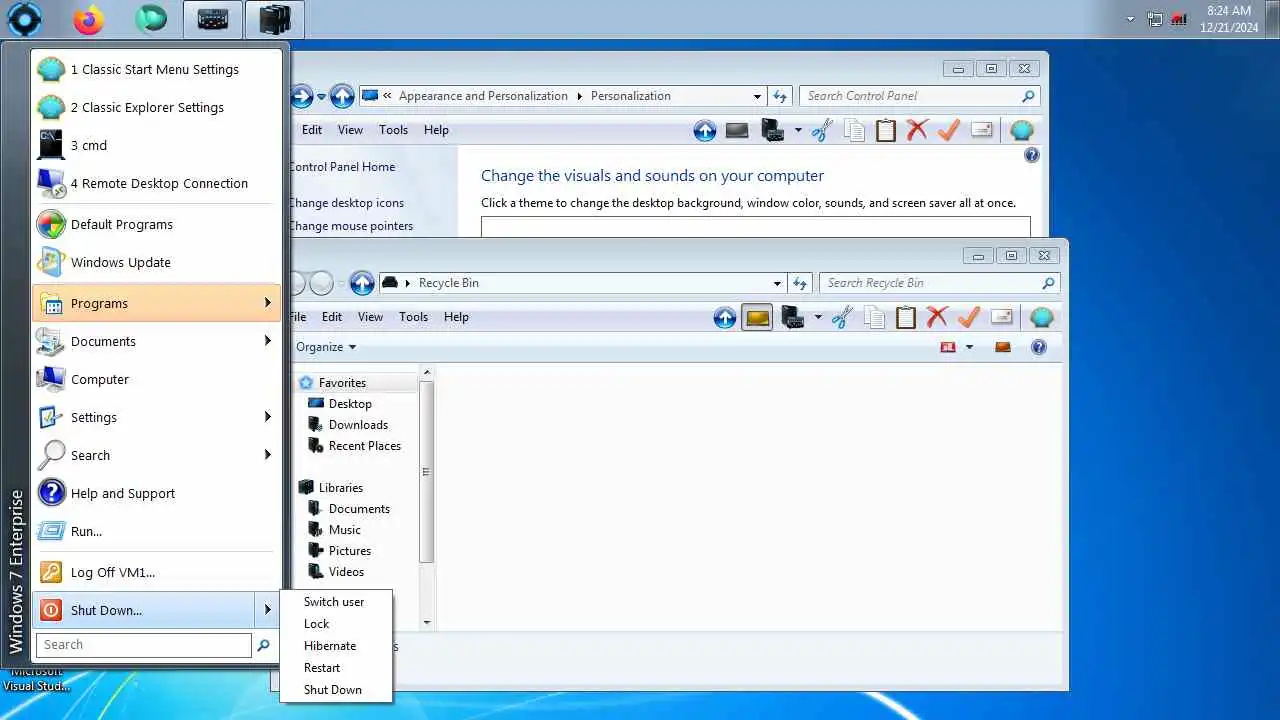Click Paste clipboard in Personalization toolbar
This screenshot has width=1280, height=720.
pos(886,130)
